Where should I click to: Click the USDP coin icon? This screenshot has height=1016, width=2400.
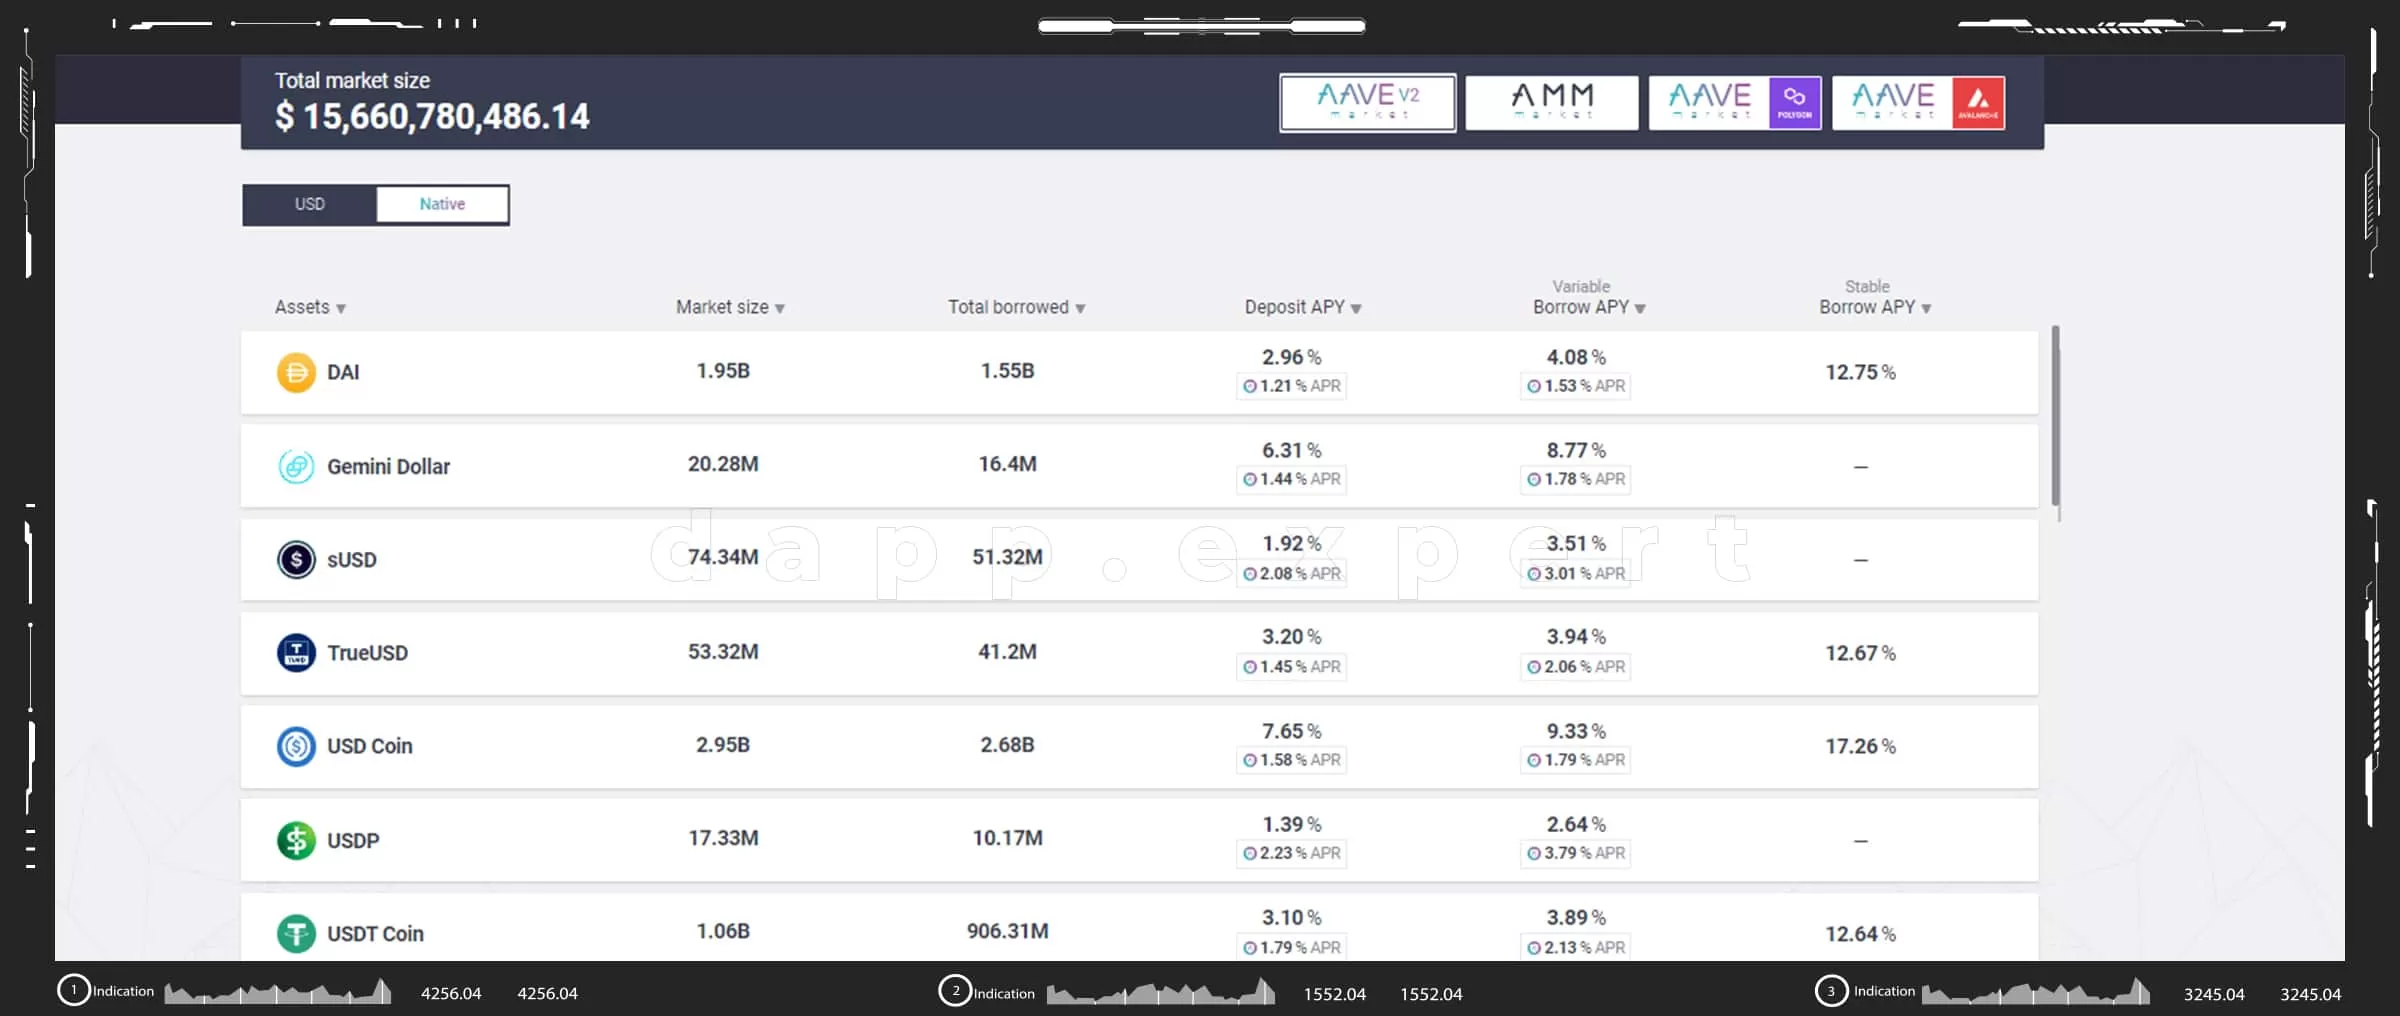click(x=296, y=840)
